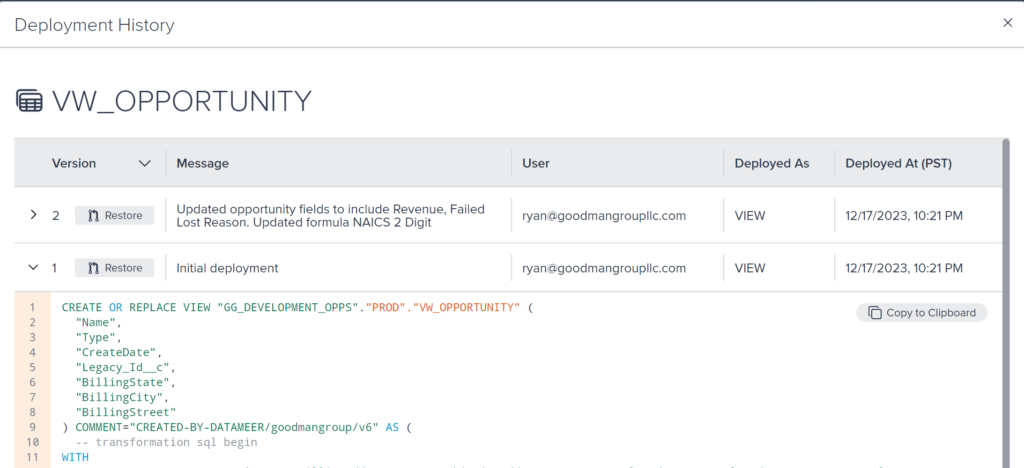Viewport: 1024px width, 468px height.
Task: Click the WITH keyword on line 11
Action: tap(75, 458)
